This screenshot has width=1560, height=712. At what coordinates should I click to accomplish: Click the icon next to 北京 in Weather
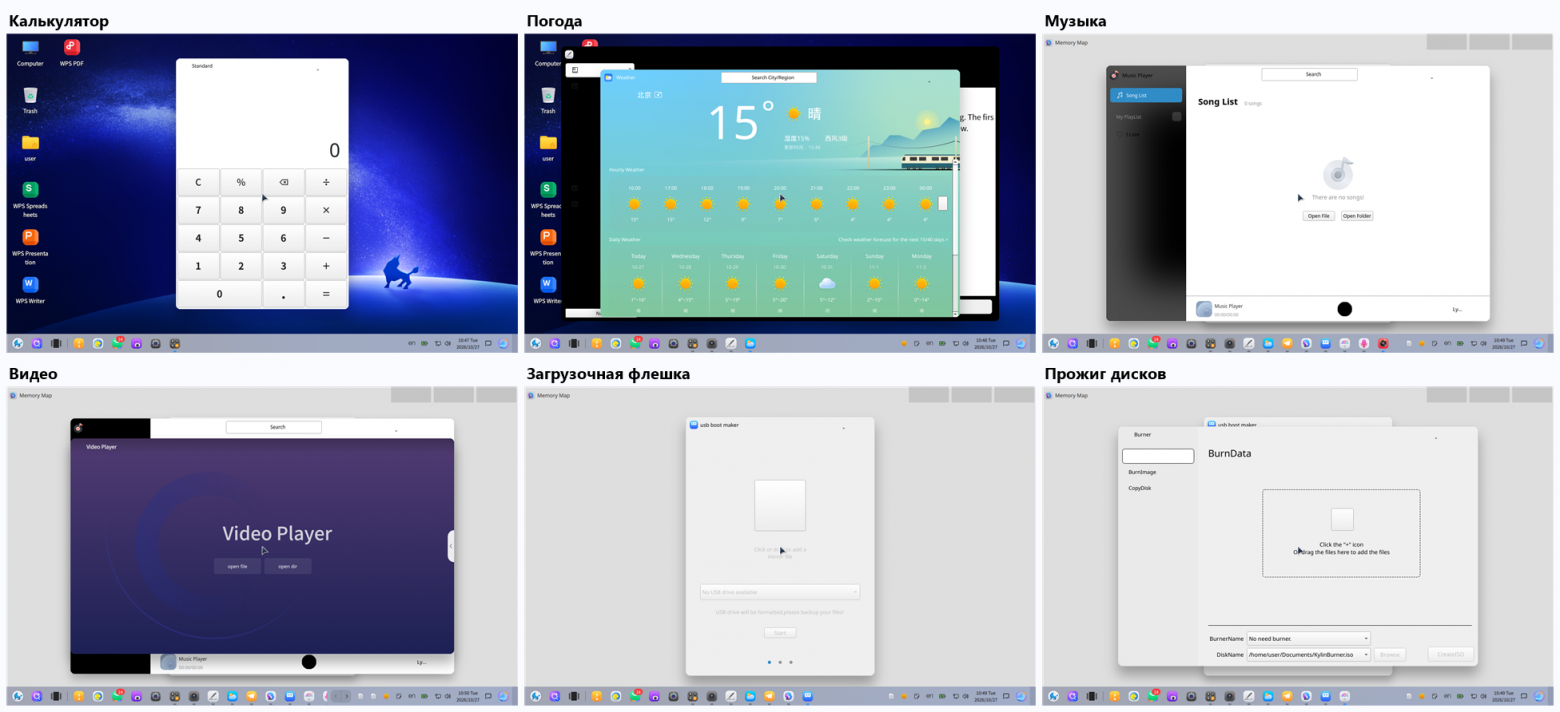(658, 95)
